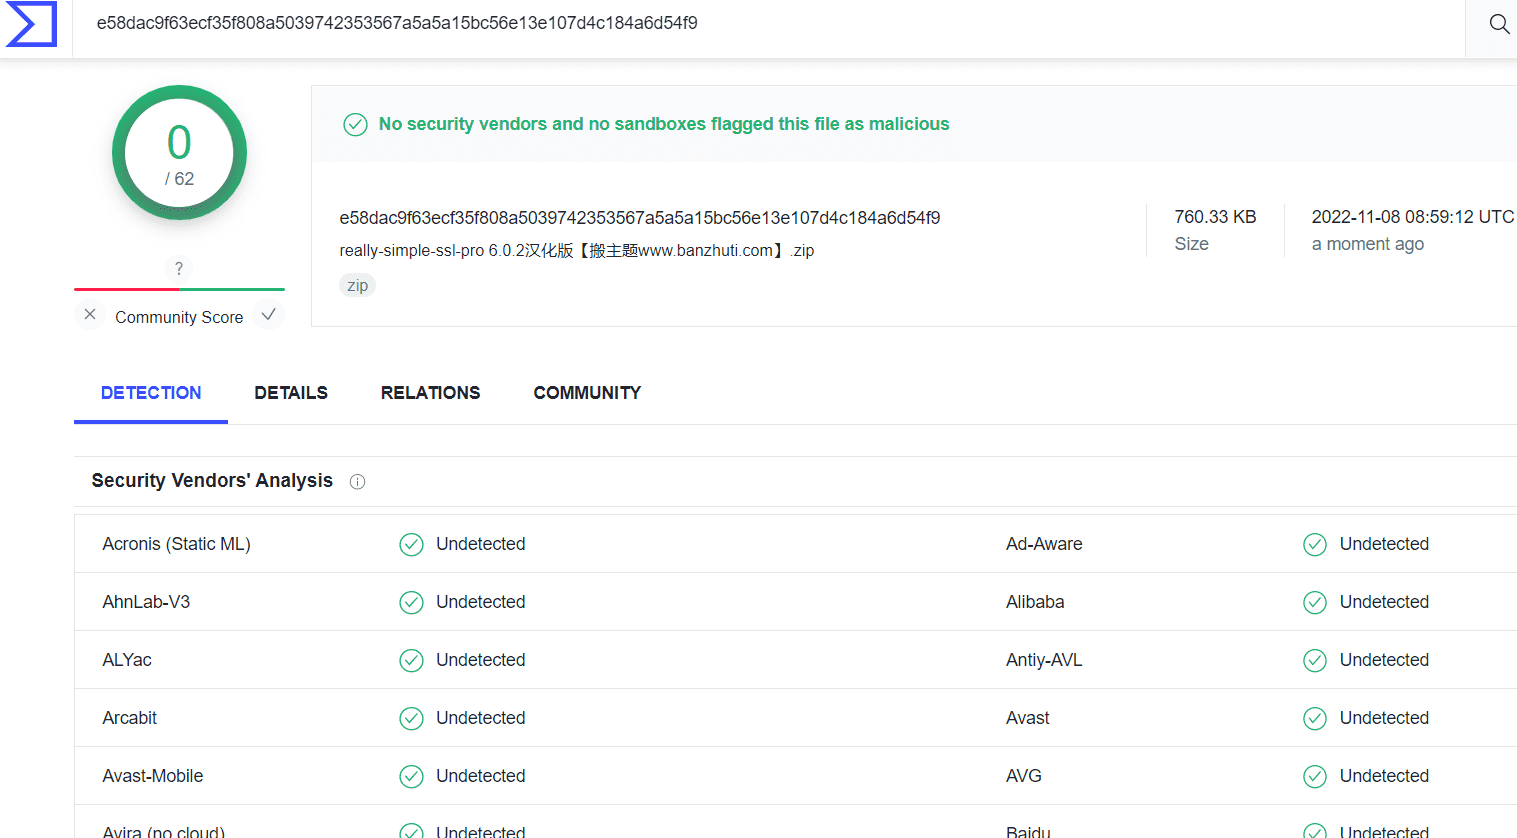Screen dimensions: 1517x838
Task: Click the Avast-Mobile undetected check icon
Action: pyautogui.click(x=411, y=776)
